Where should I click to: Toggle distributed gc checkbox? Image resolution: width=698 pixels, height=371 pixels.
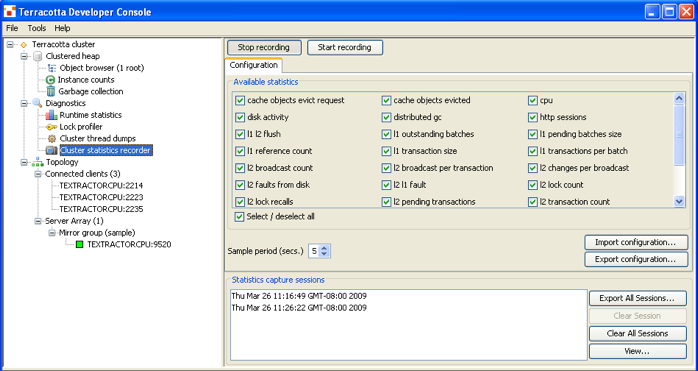click(386, 118)
